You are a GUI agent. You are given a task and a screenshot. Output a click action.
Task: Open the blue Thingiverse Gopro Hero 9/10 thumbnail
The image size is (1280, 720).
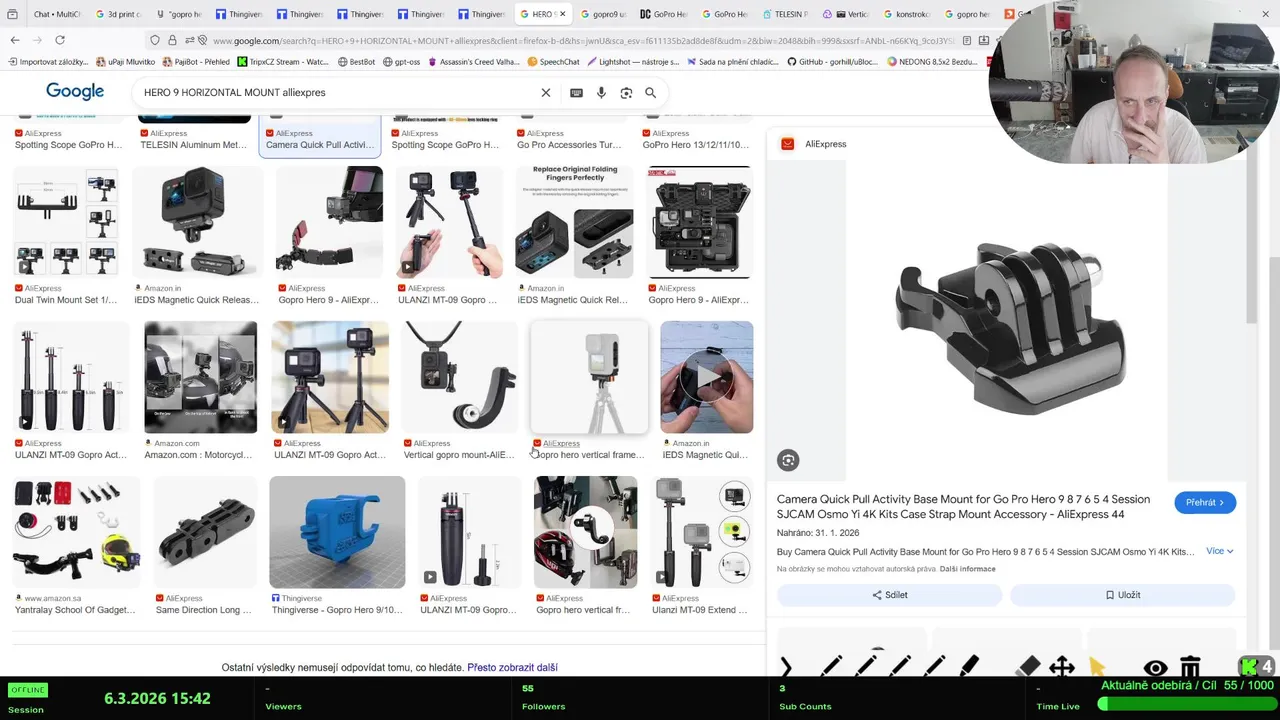337,532
